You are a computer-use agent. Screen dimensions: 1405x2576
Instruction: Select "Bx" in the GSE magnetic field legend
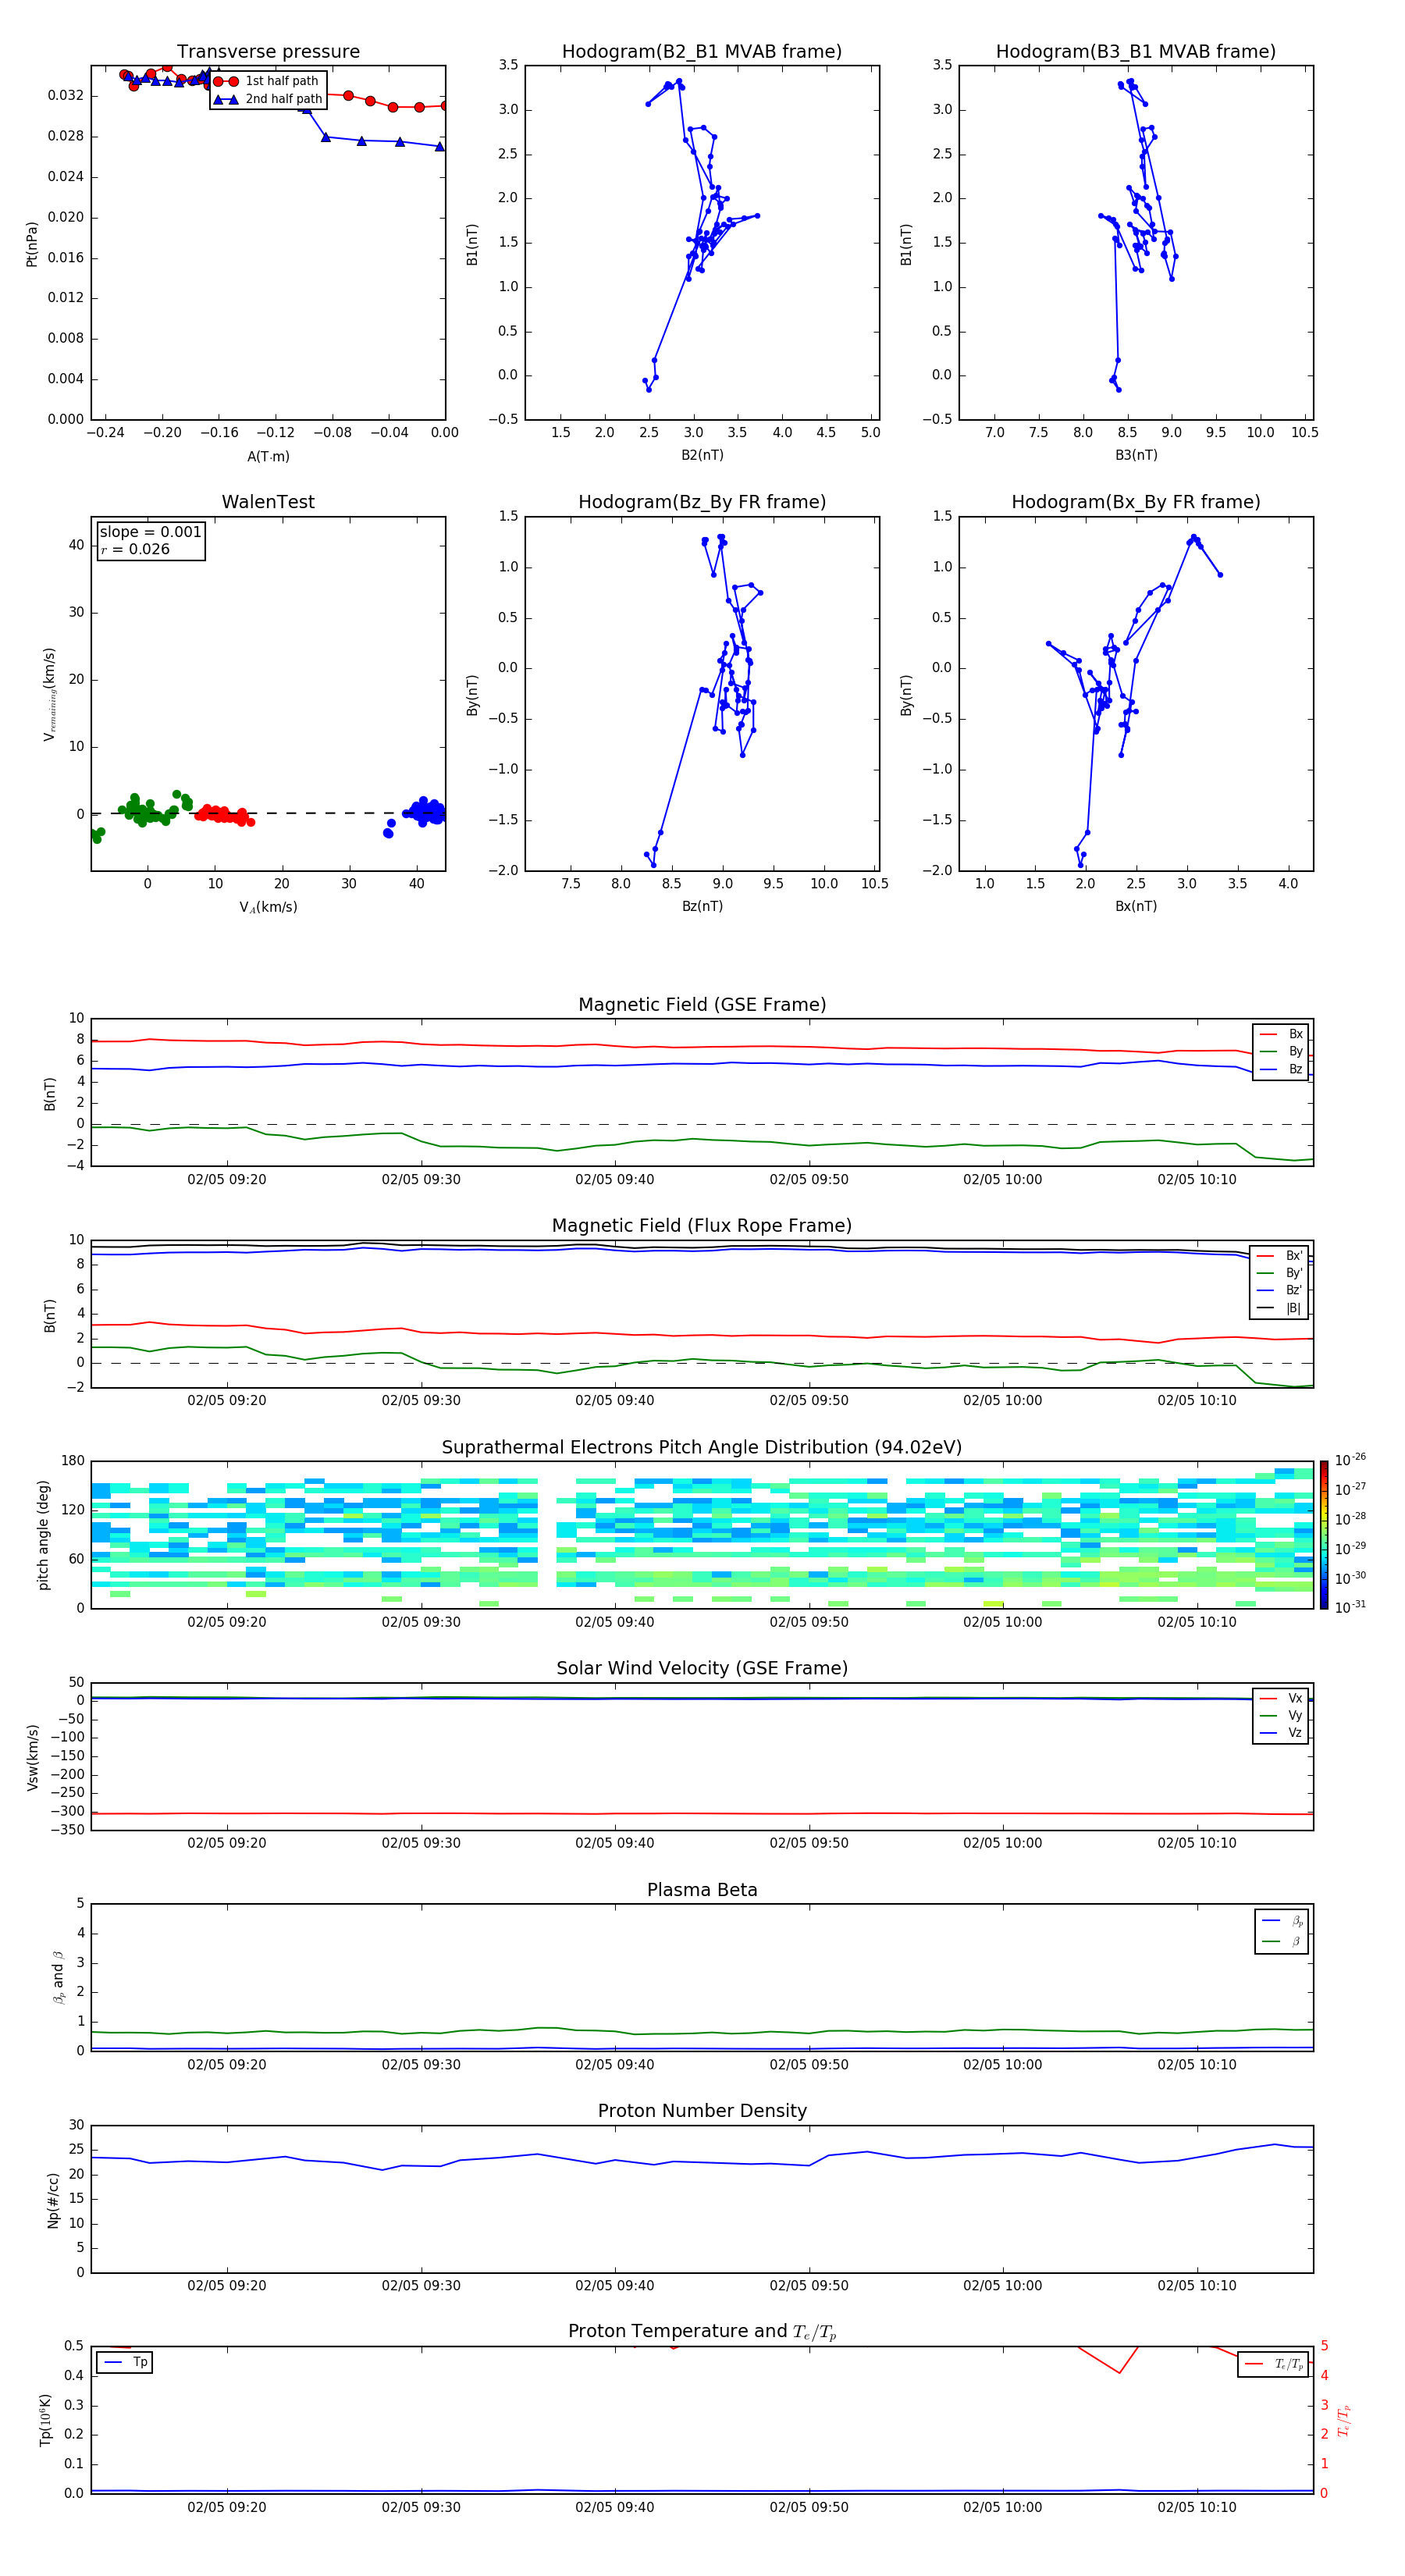click(x=1281, y=1034)
